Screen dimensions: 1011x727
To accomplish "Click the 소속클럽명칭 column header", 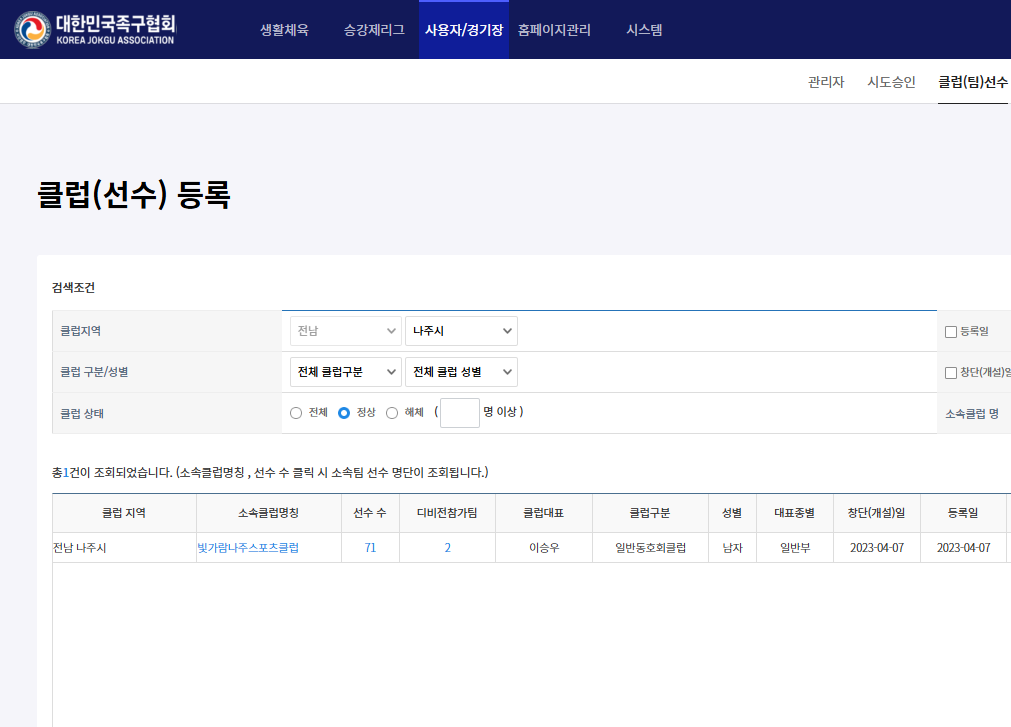I will pyautogui.click(x=269, y=513).
